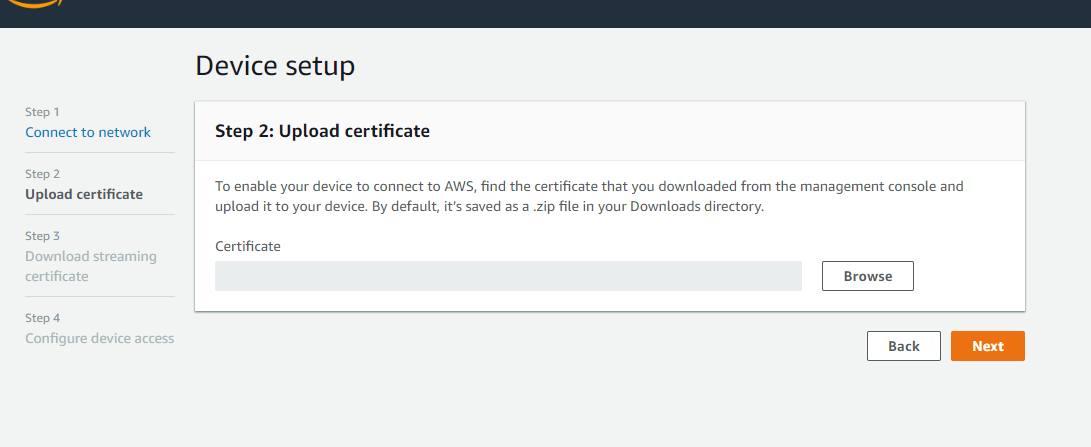This screenshot has width=1091, height=447.
Task: Click the AWS logo in the header
Action: click(x=35, y=5)
